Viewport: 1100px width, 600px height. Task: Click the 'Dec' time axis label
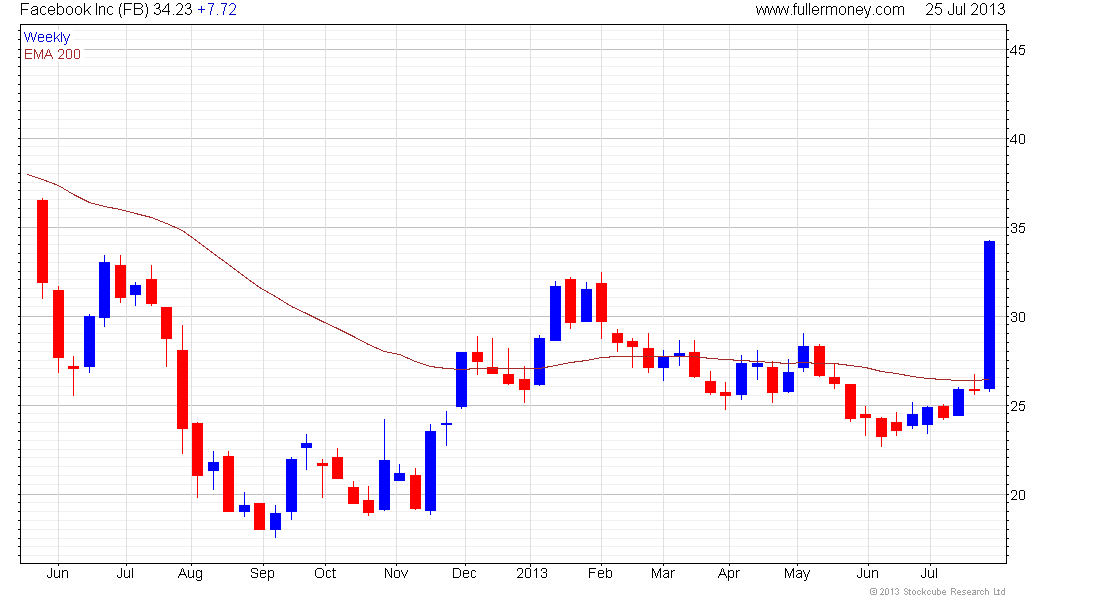(x=464, y=573)
